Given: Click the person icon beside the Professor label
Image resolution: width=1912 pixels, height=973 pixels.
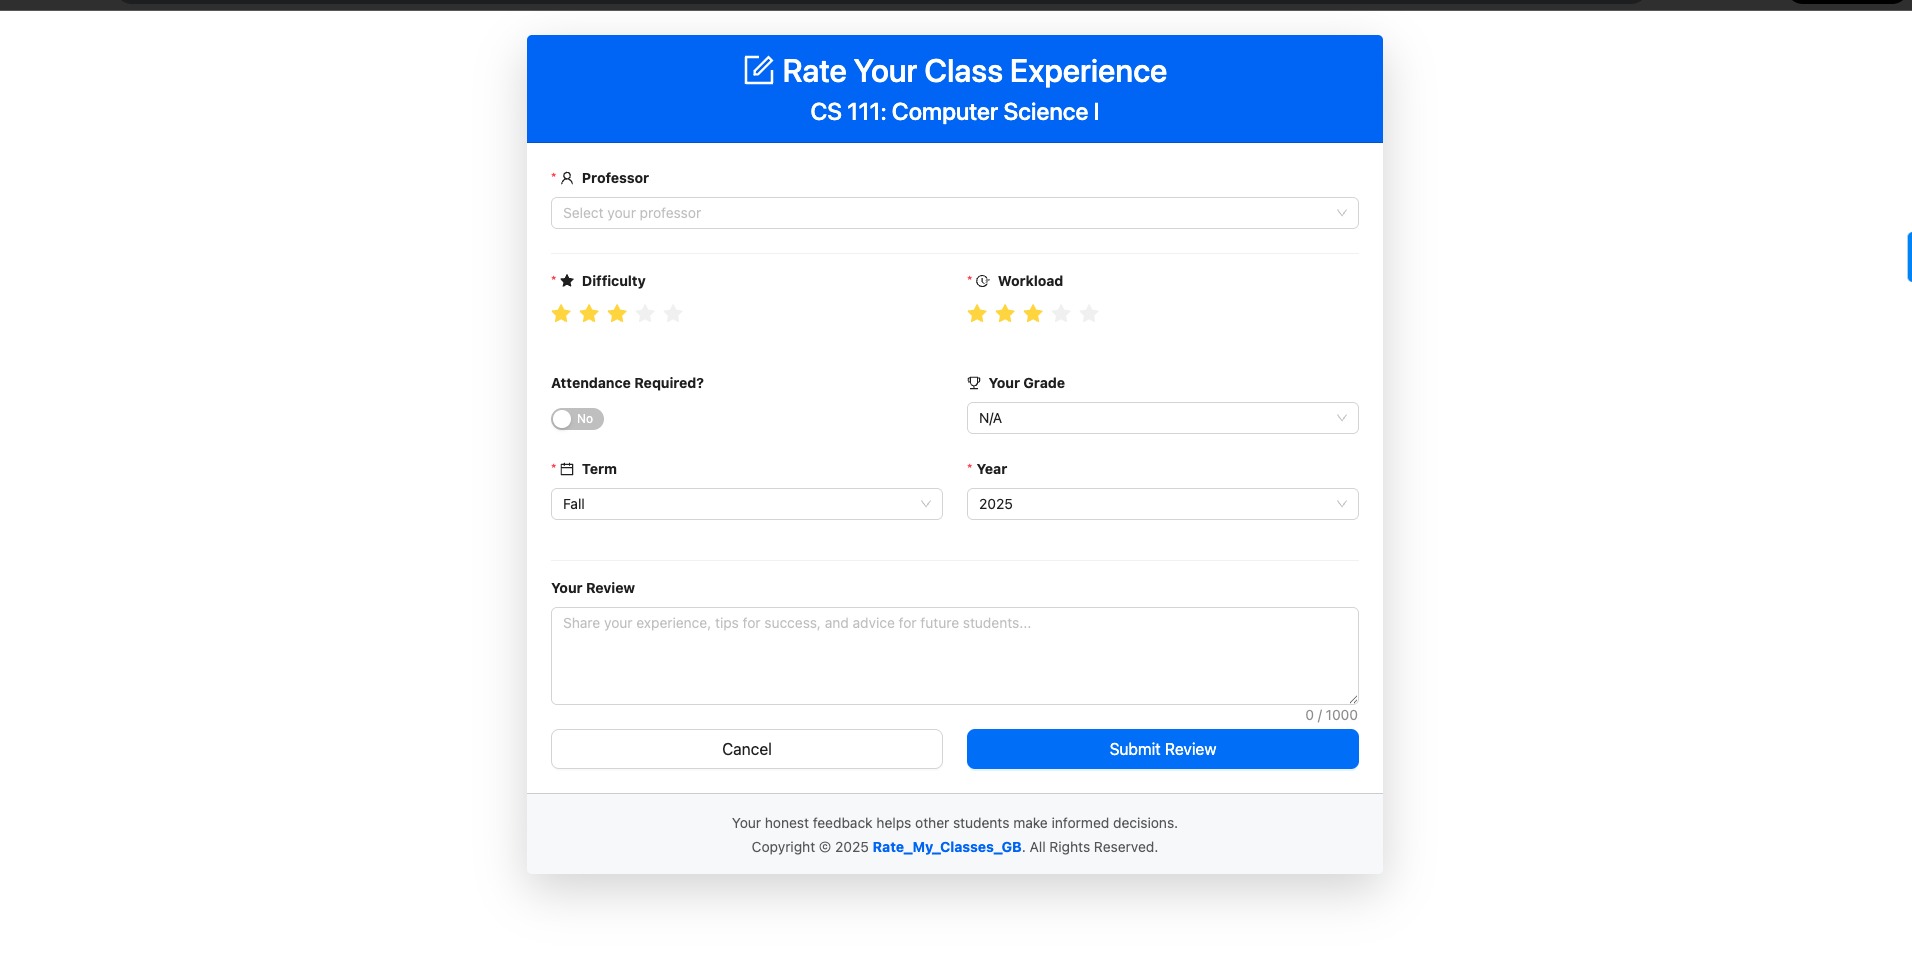Looking at the screenshot, I should pyautogui.click(x=567, y=177).
